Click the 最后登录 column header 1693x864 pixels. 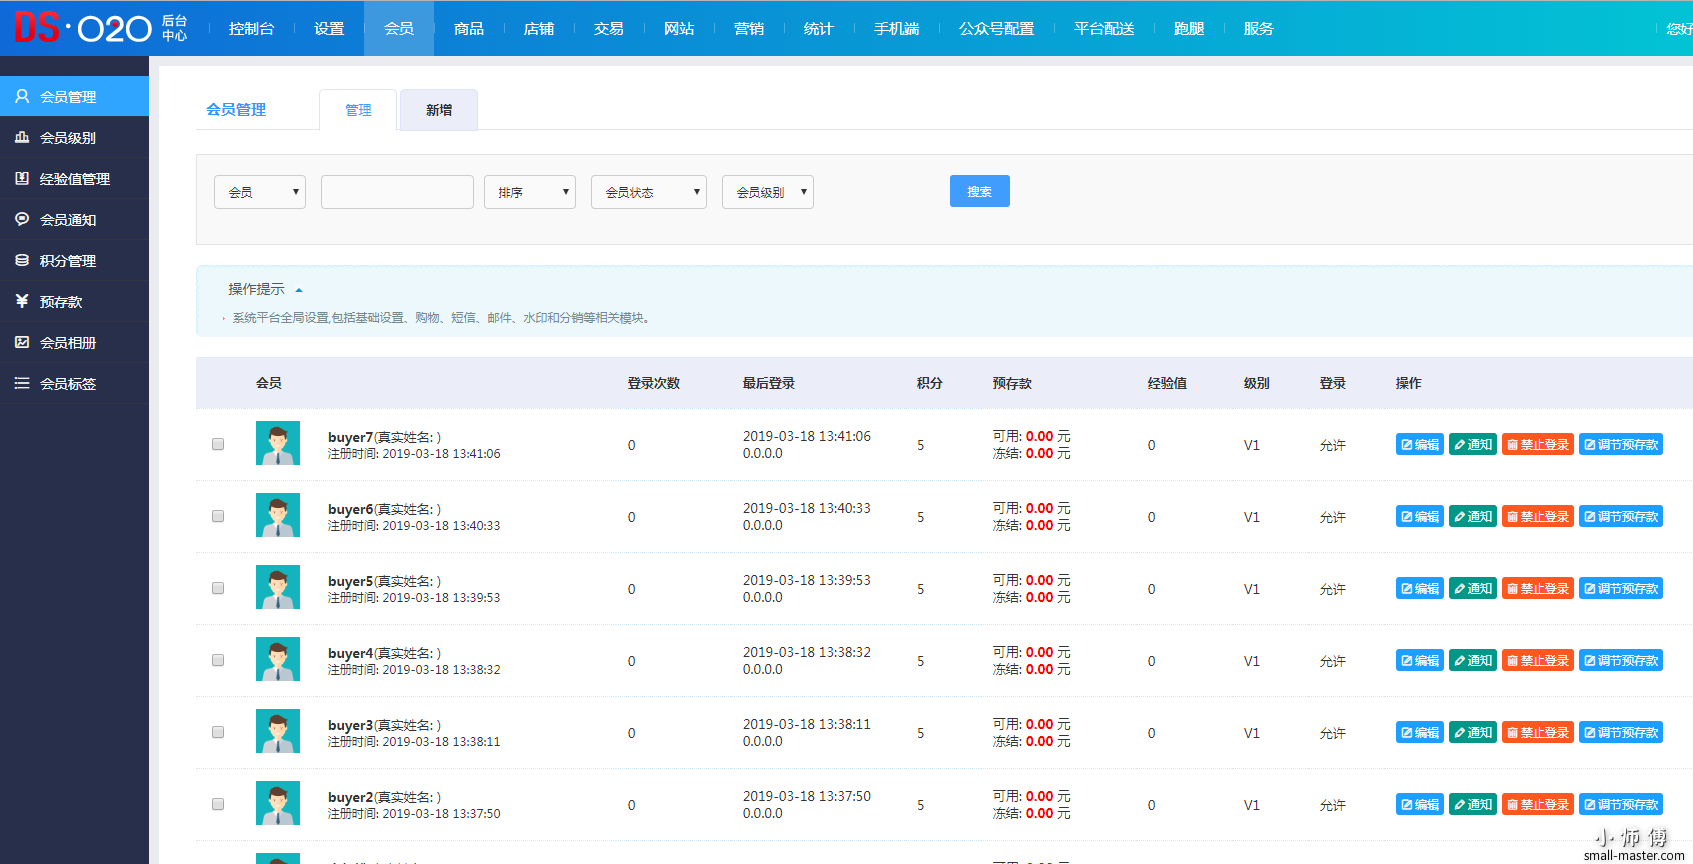point(769,383)
